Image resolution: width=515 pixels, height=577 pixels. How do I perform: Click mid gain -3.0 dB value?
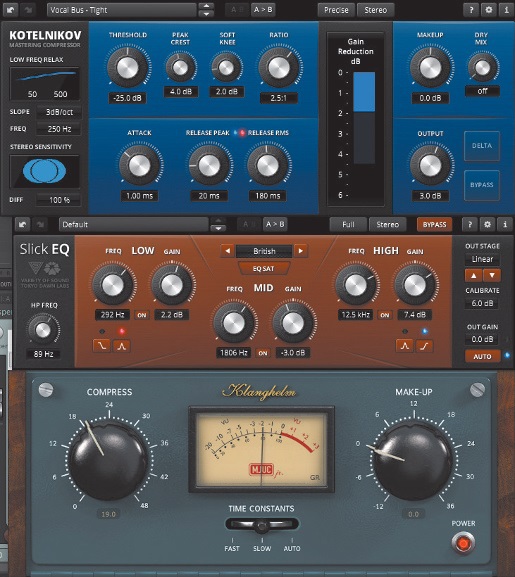(293, 353)
